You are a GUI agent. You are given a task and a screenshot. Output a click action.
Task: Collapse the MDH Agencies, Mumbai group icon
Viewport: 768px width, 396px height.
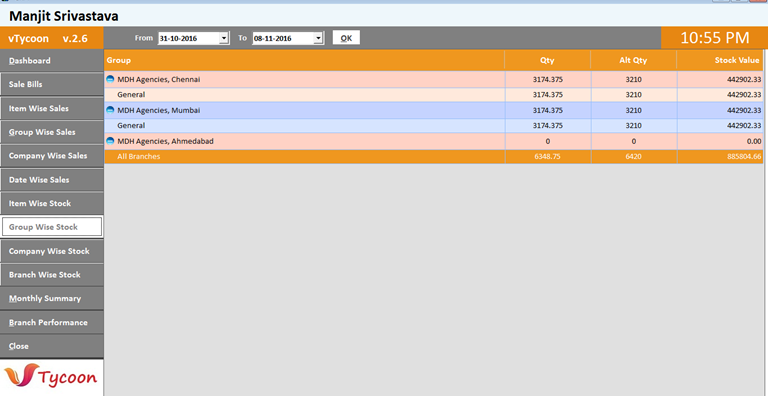(x=110, y=110)
